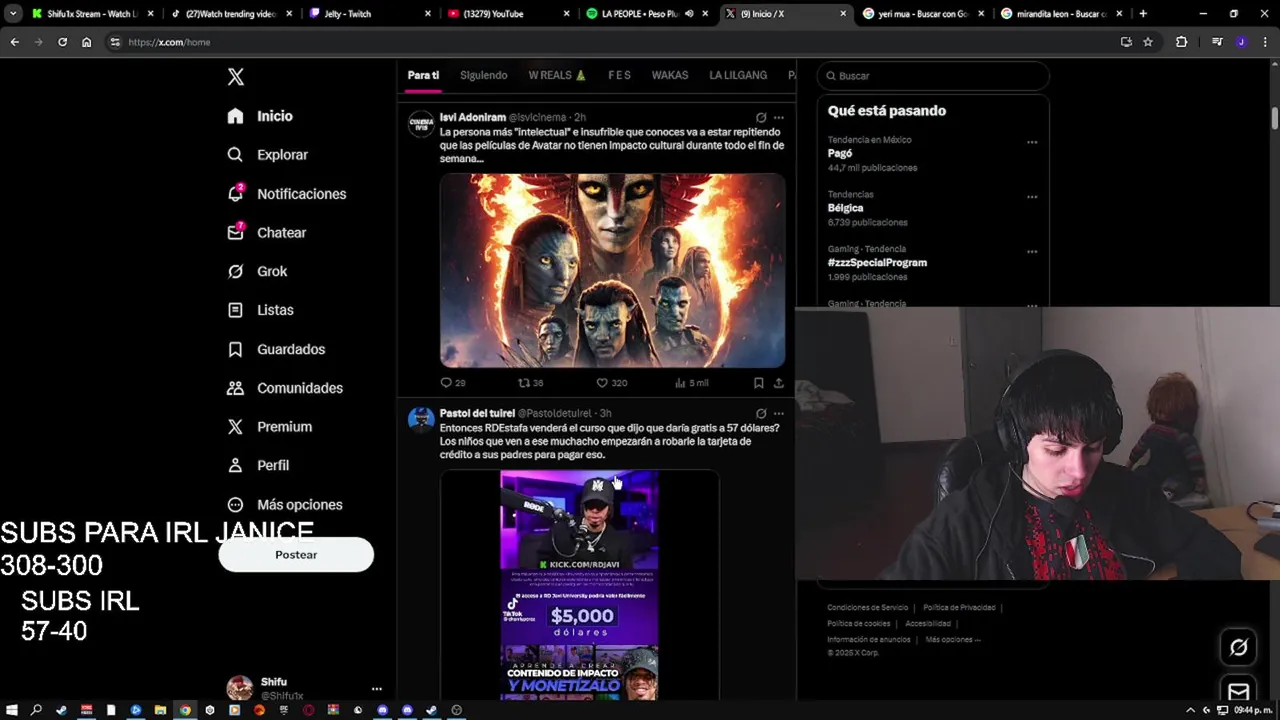Image resolution: width=1280 pixels, height=720 pixels.
Task: Reply to the Avatar post
Action: click(x=453, y=383)
